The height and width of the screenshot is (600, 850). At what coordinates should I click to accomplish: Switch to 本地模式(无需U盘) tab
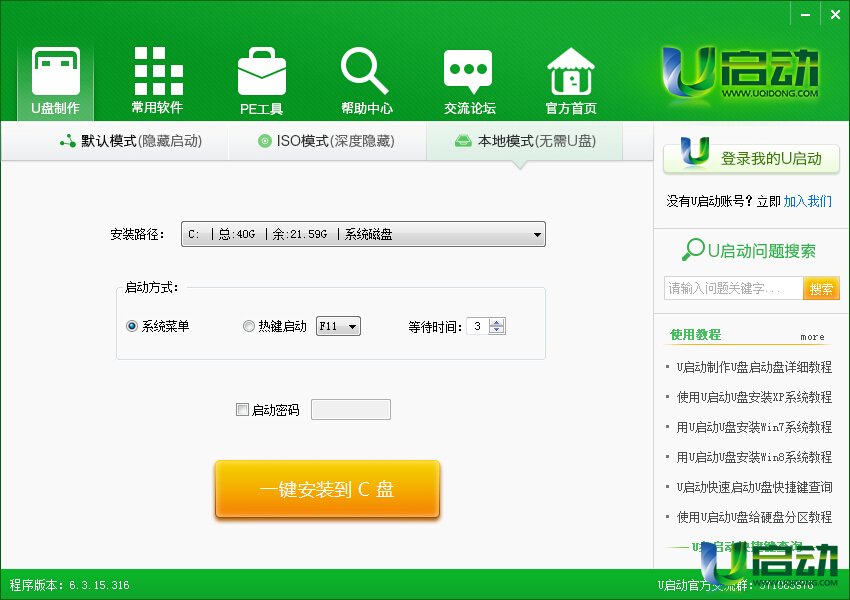[525, 141]
